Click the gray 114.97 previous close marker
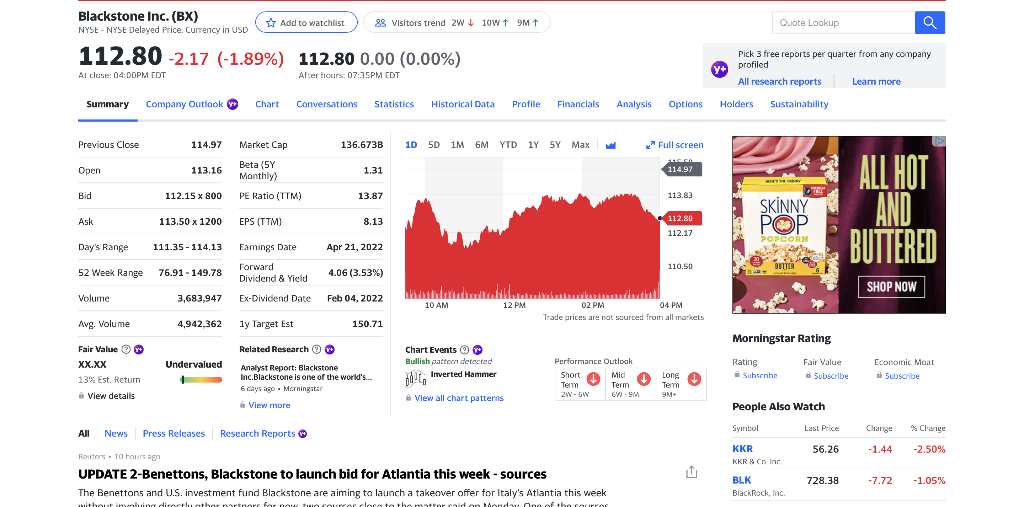 click(x=680, y=169)
